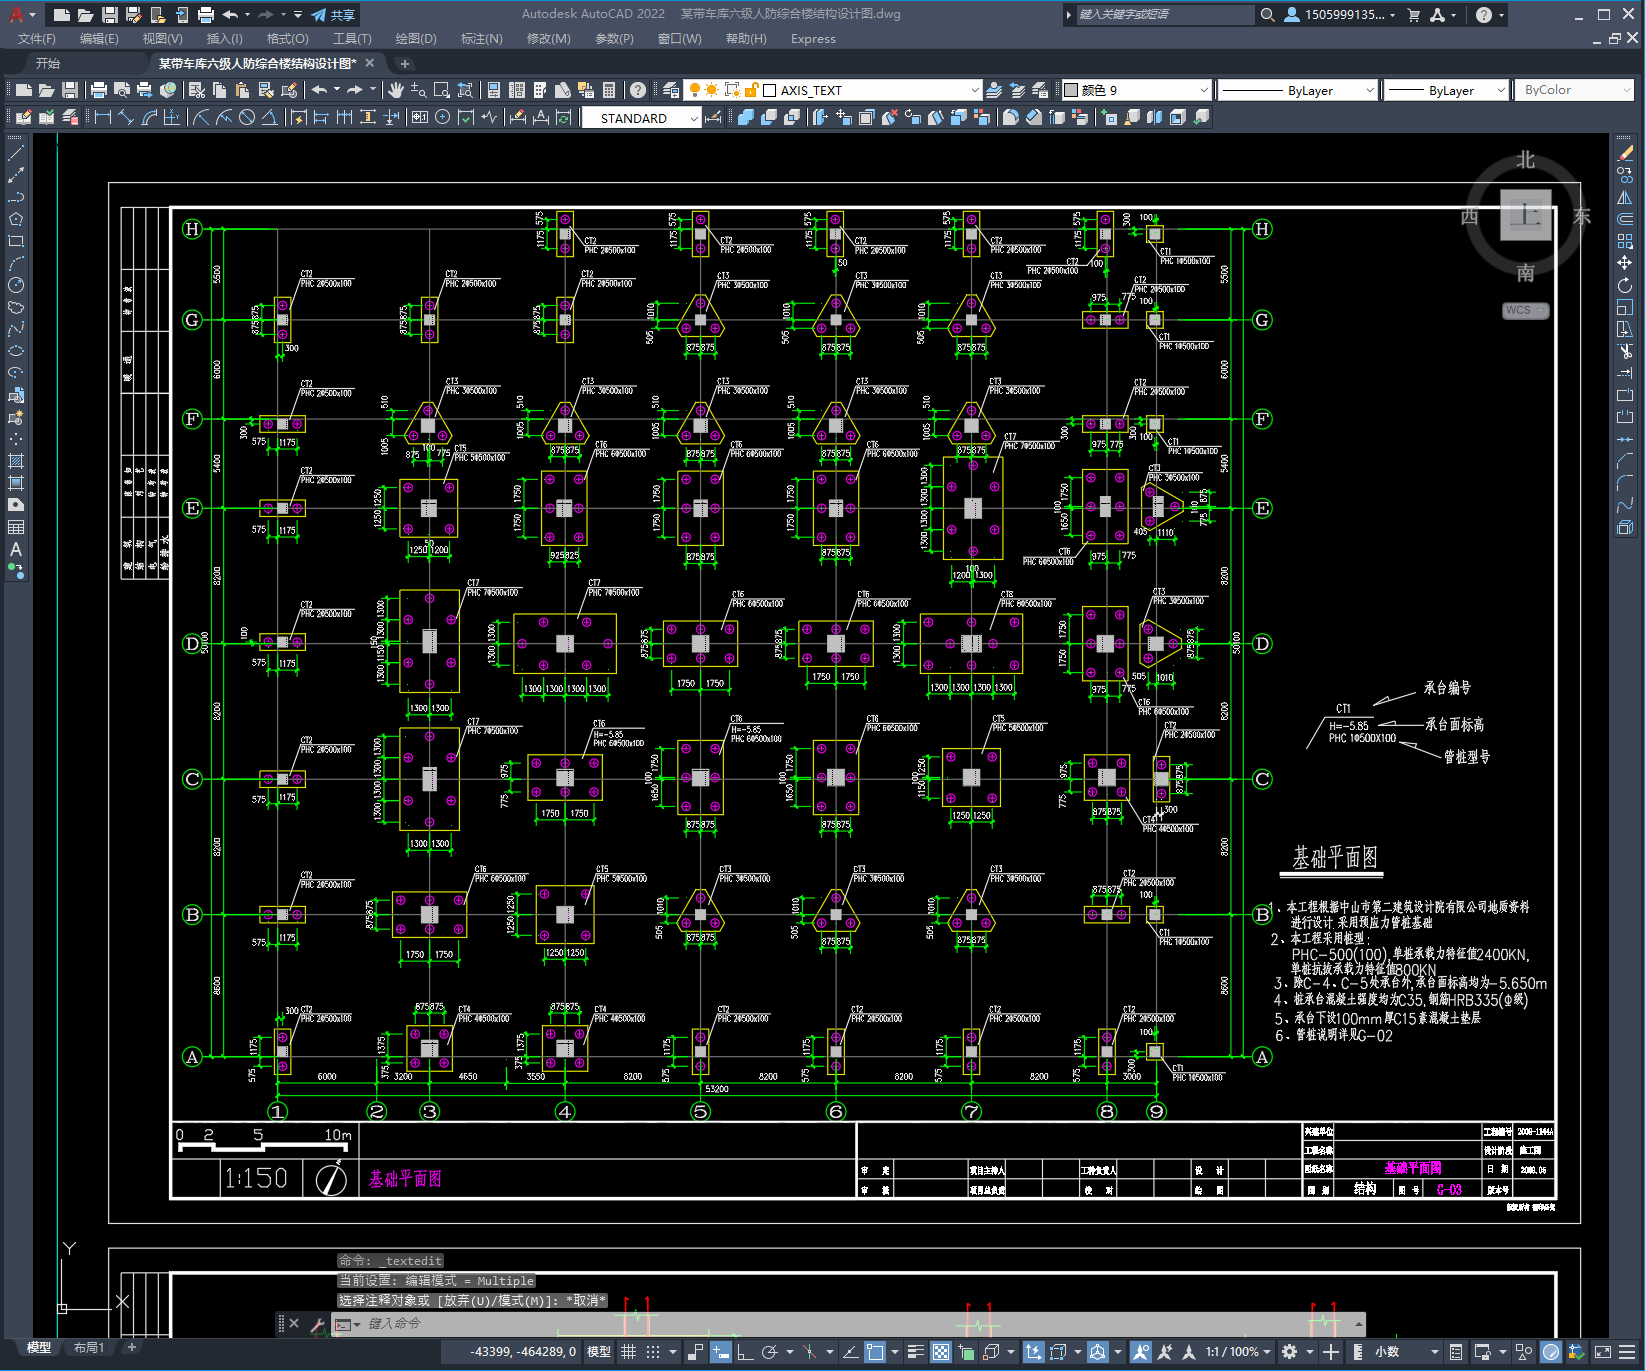
Task: Select the Linear dimension tool
Action: [102, 117]
